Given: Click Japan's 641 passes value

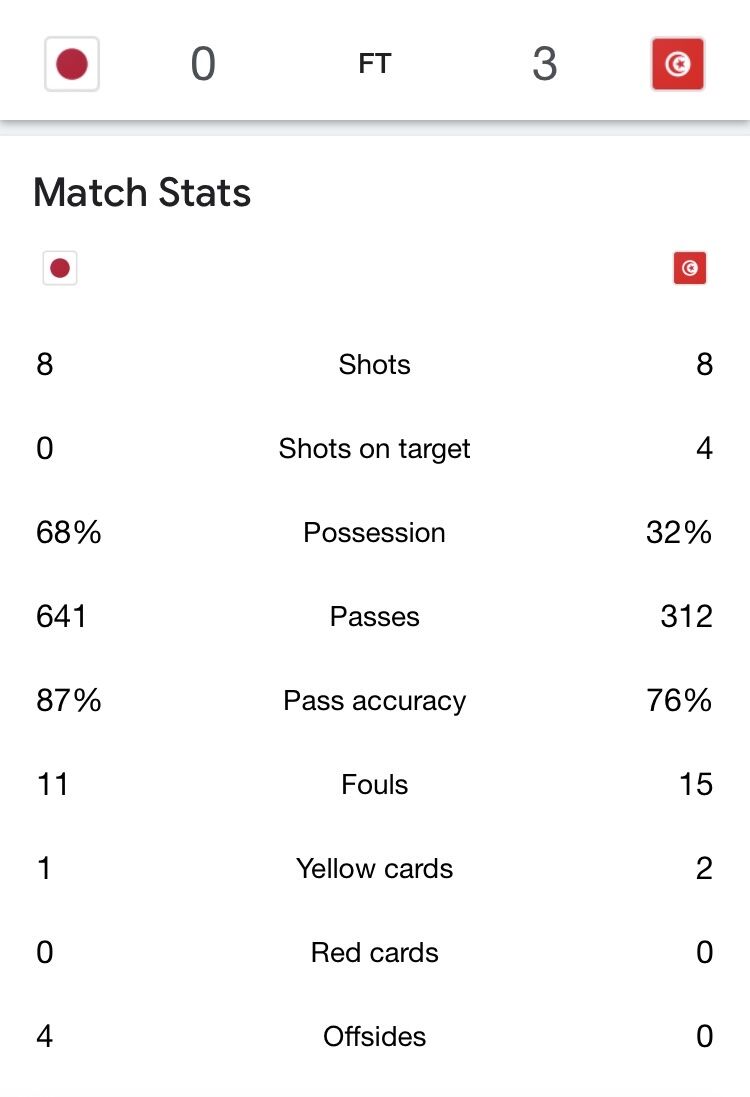Looking at the screenshot, I should 62,616.
